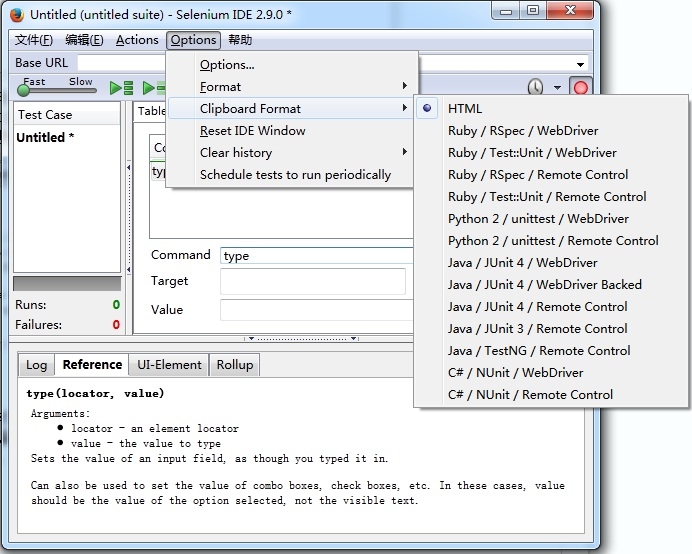Select Ruby / RSpec / Remote Control format
Image resolution: width=692 pixels, height=554 pixels.
click(551, 175)
